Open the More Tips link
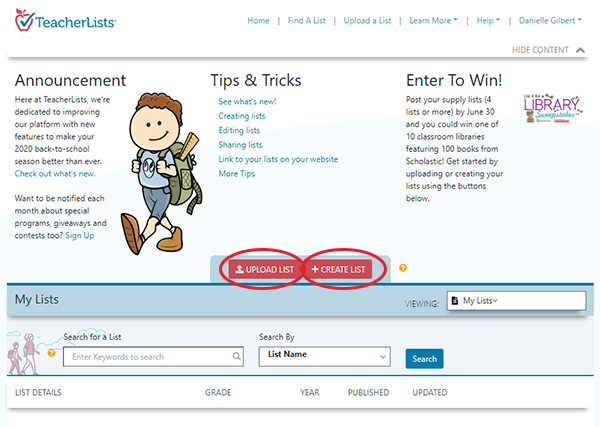The height and width of the screenshot is (427, 600). coord(236,174)
